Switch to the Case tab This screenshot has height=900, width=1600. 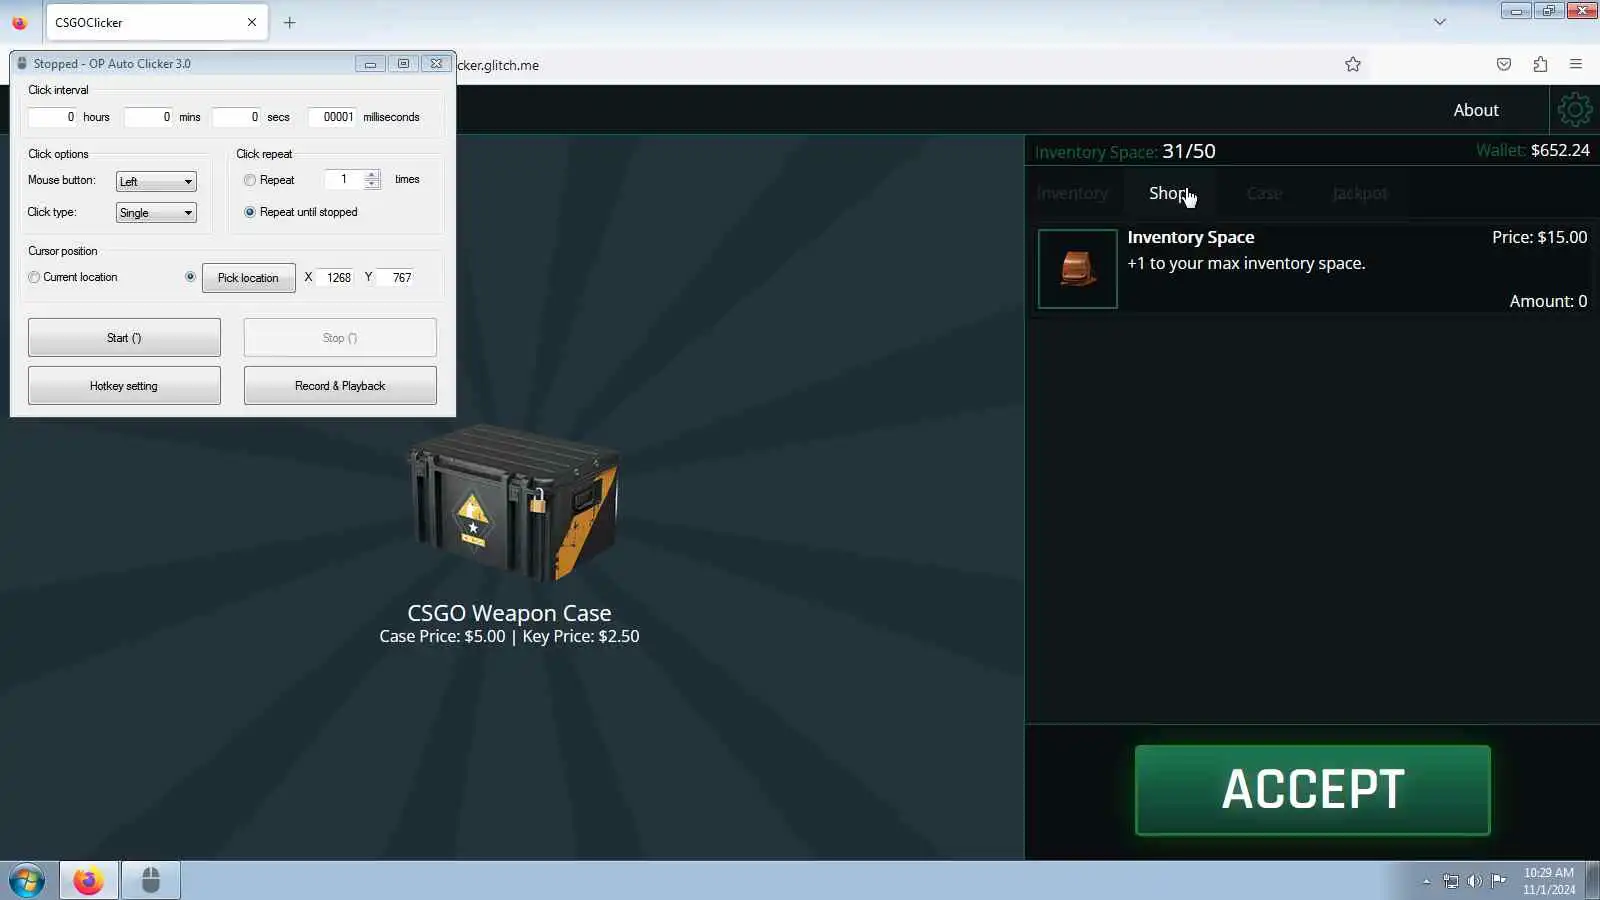[x=1264, y=193]
